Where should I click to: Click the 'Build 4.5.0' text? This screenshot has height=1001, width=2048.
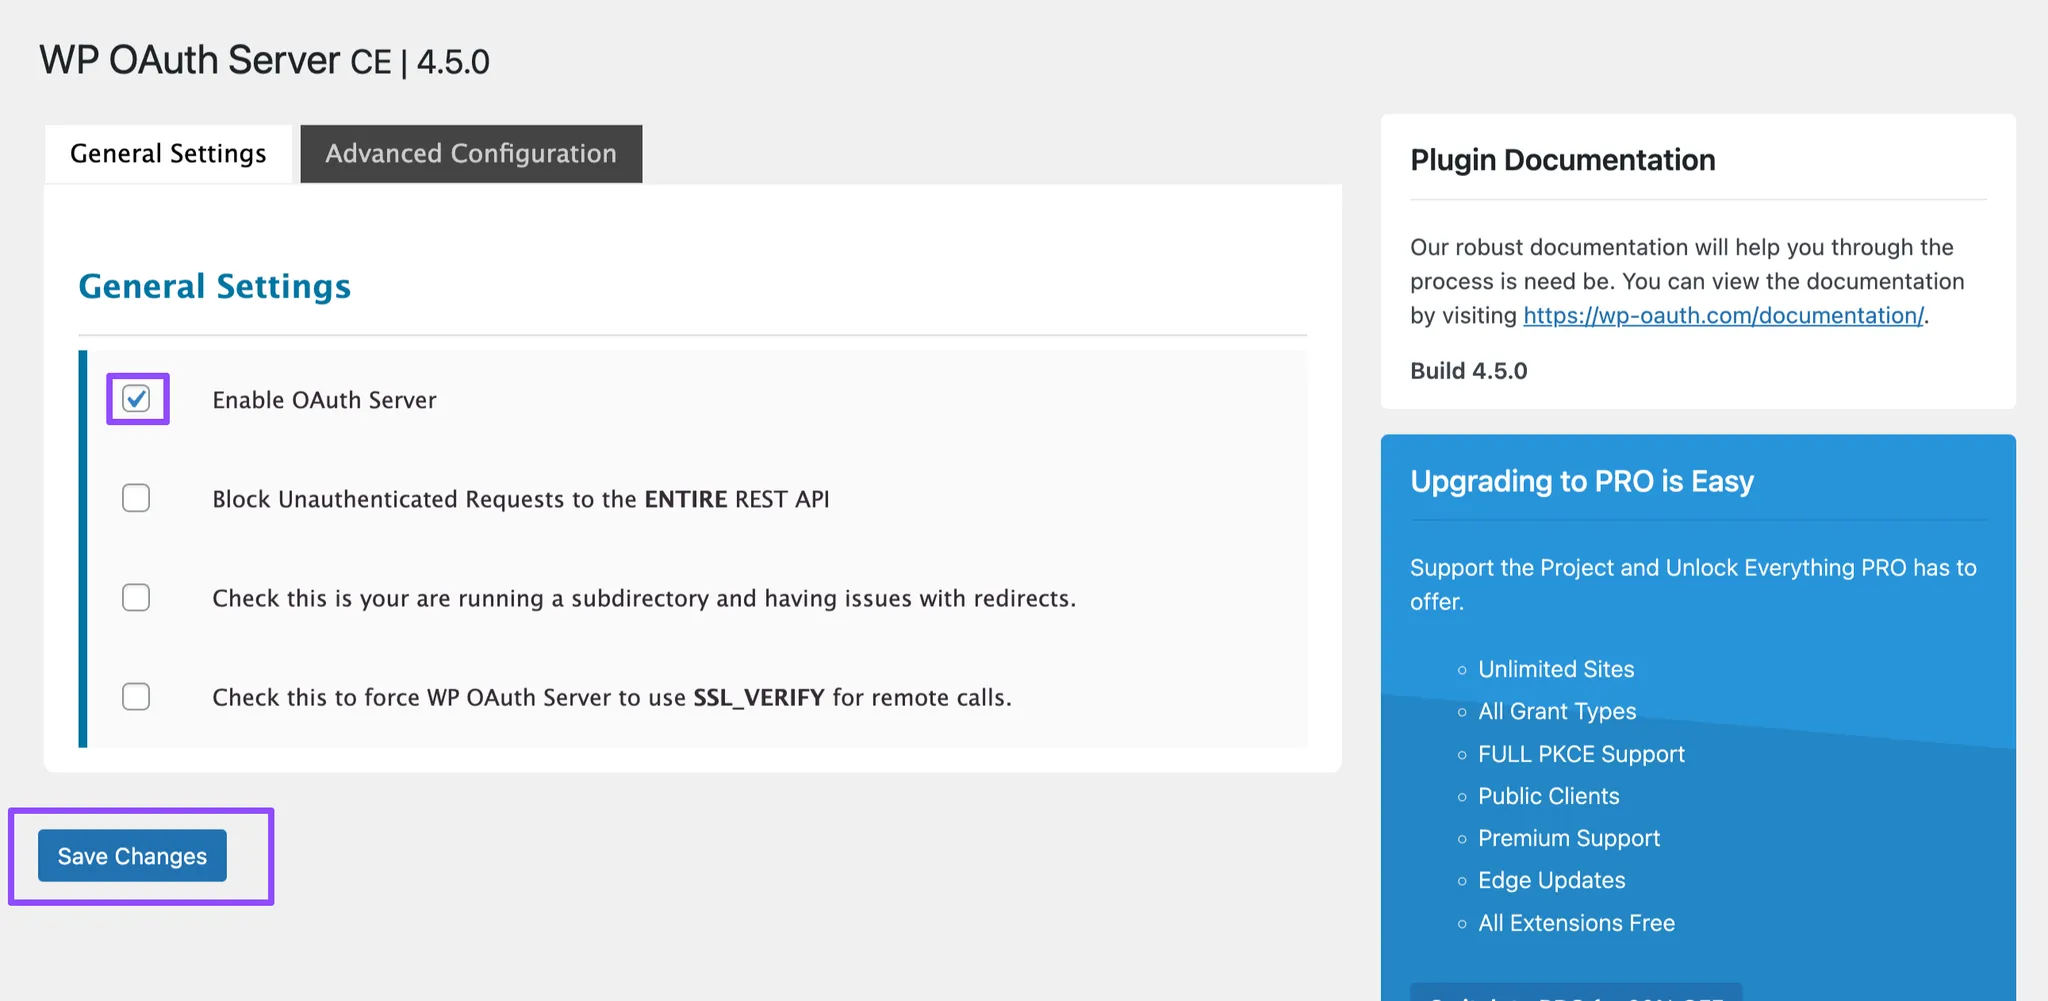(x=1469, y=371)
